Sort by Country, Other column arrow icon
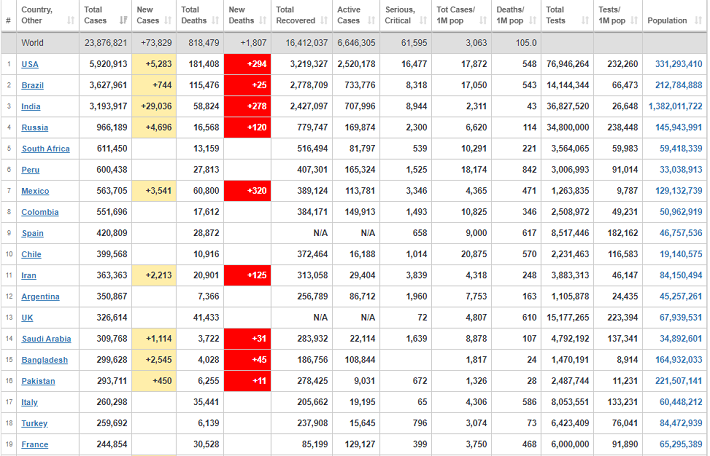 point(71,20)
